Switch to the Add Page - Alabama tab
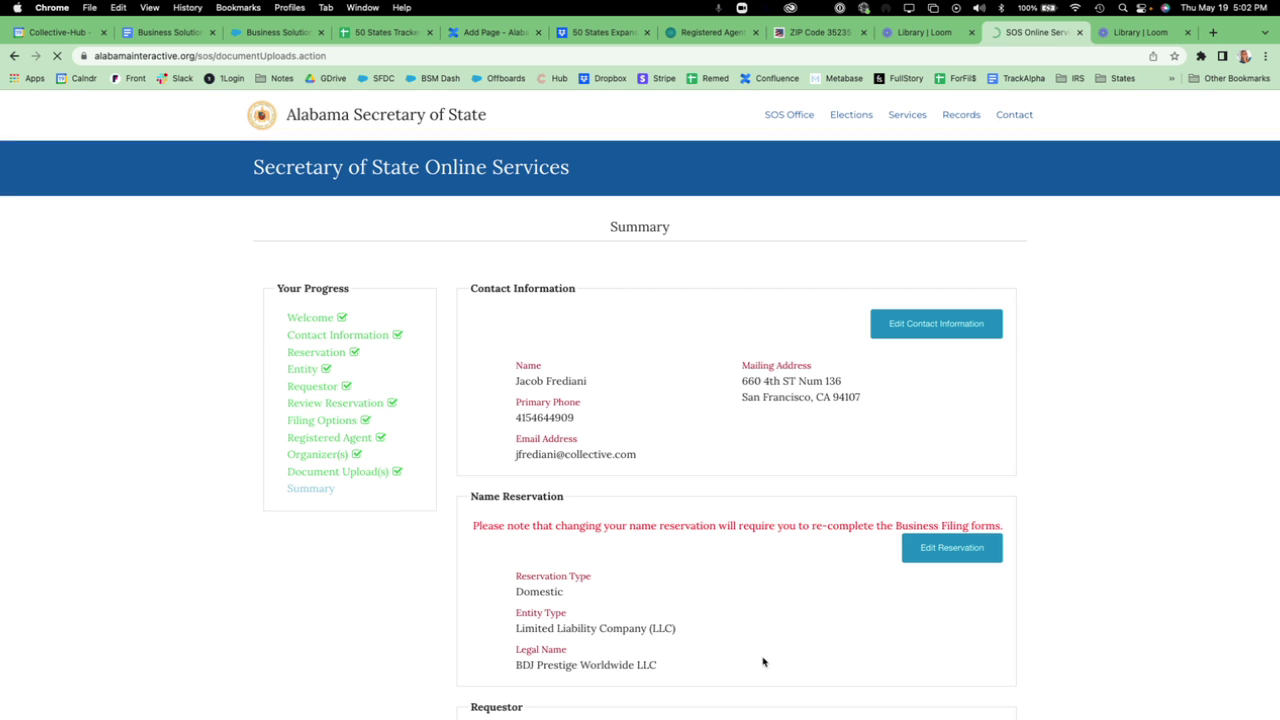Viewport: 1280px width, 720px height. point(494,32)
